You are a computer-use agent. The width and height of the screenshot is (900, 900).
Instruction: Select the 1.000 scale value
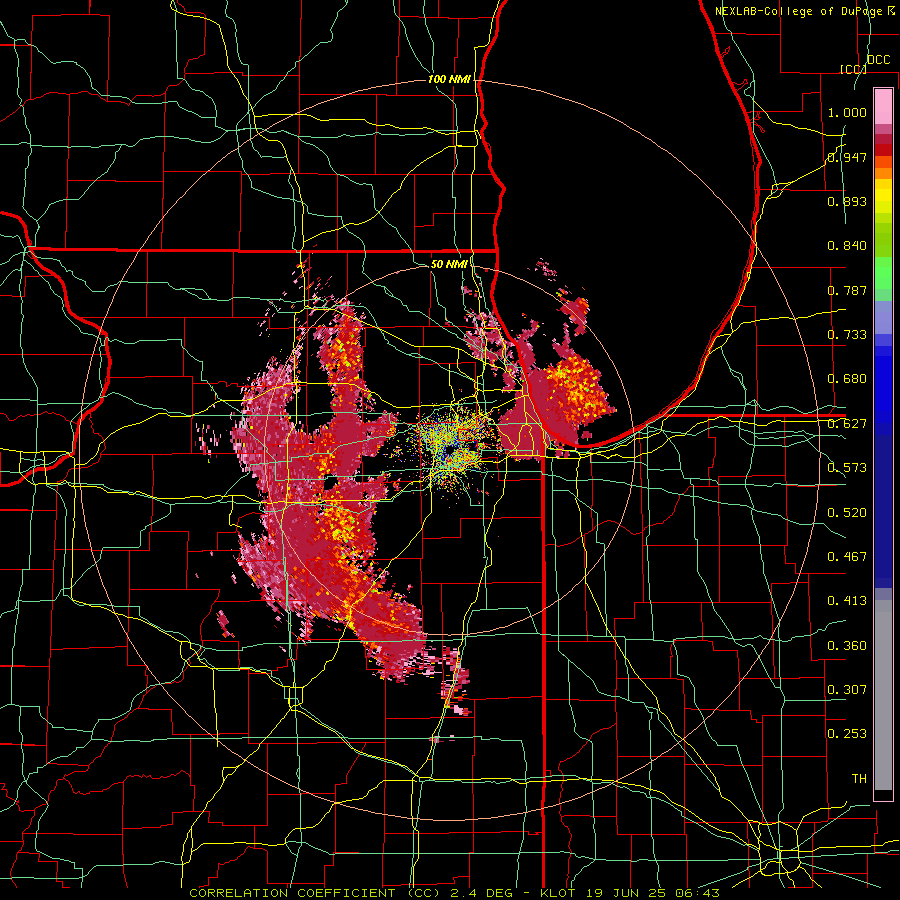click(847, 112)
